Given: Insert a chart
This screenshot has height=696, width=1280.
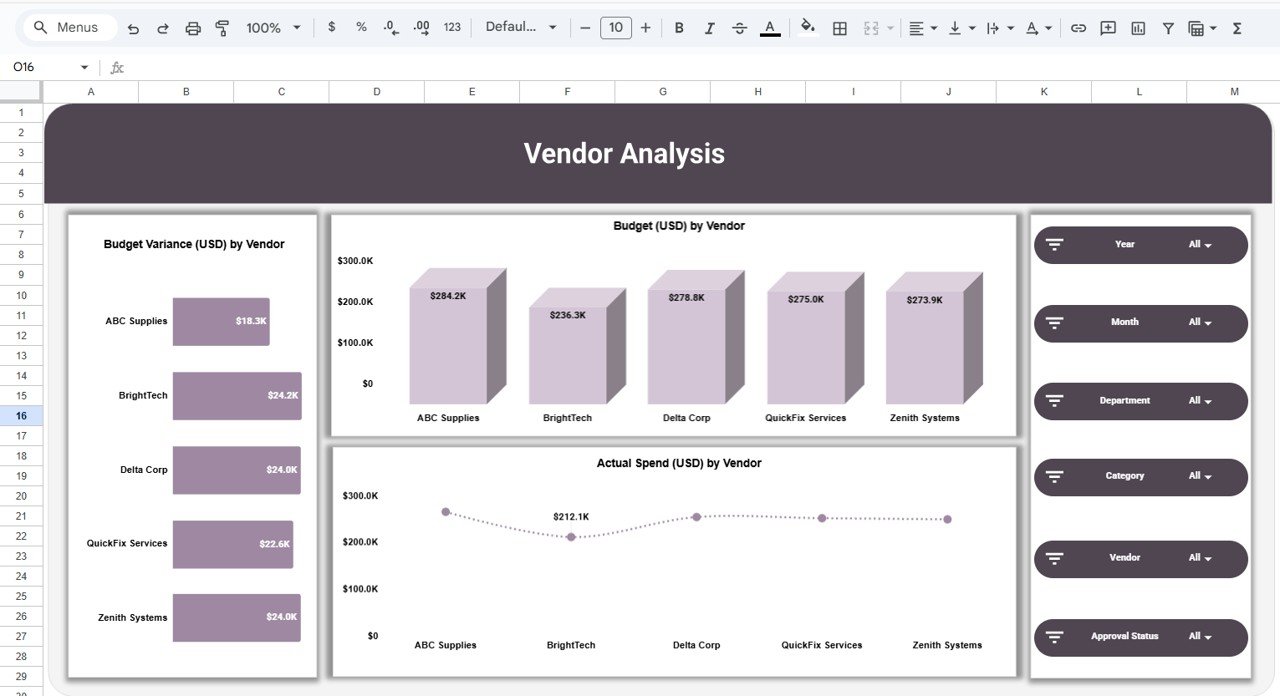Looking at the screenshot, I should point(1138,27).
